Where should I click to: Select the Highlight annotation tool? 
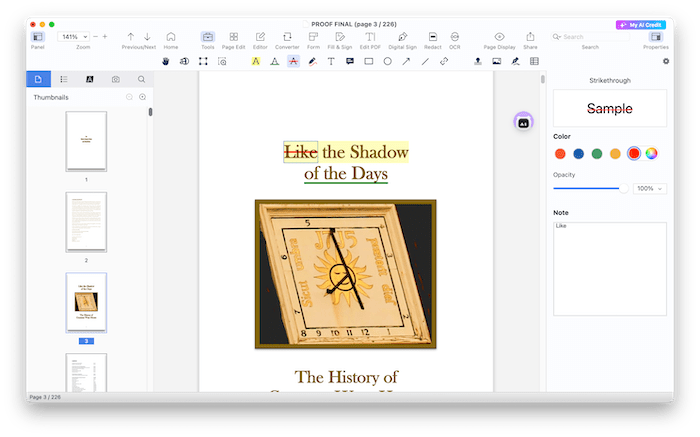(x=256, y=62)
